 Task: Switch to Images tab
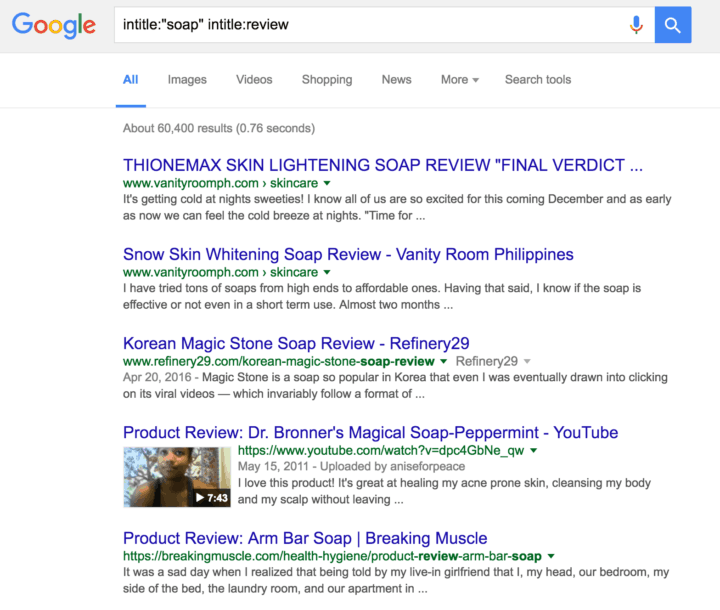coord(187,80)
